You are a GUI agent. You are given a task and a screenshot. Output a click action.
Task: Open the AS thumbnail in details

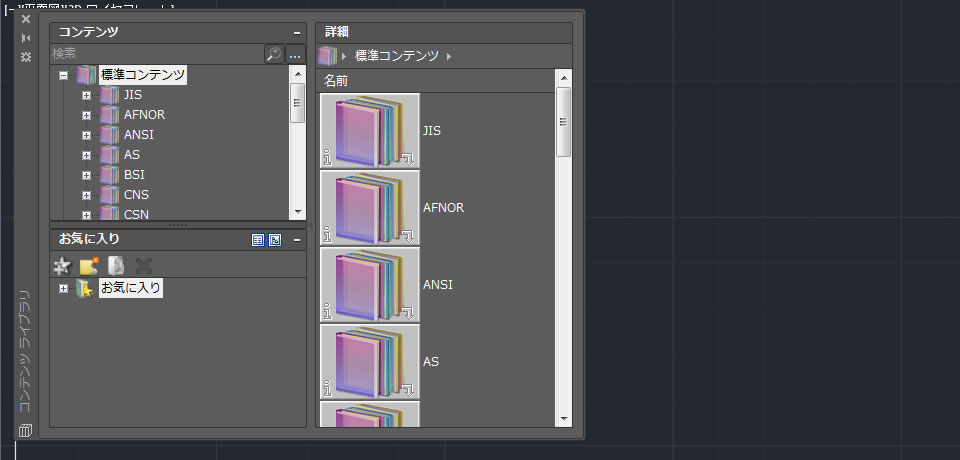coord(370,362)
